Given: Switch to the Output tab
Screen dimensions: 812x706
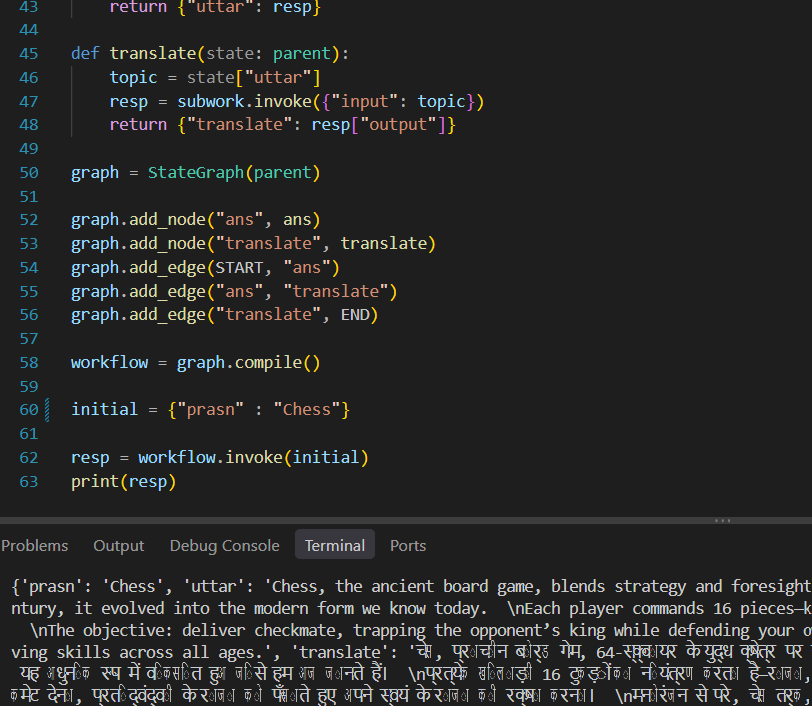Looking at the screenshot, I should point(119,545).
